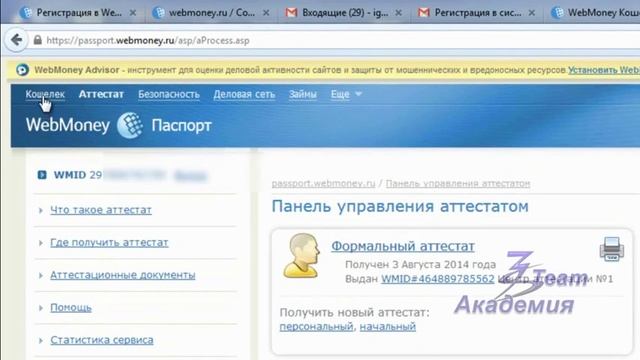Open the Деловая сеть menu item

(244, 94)
